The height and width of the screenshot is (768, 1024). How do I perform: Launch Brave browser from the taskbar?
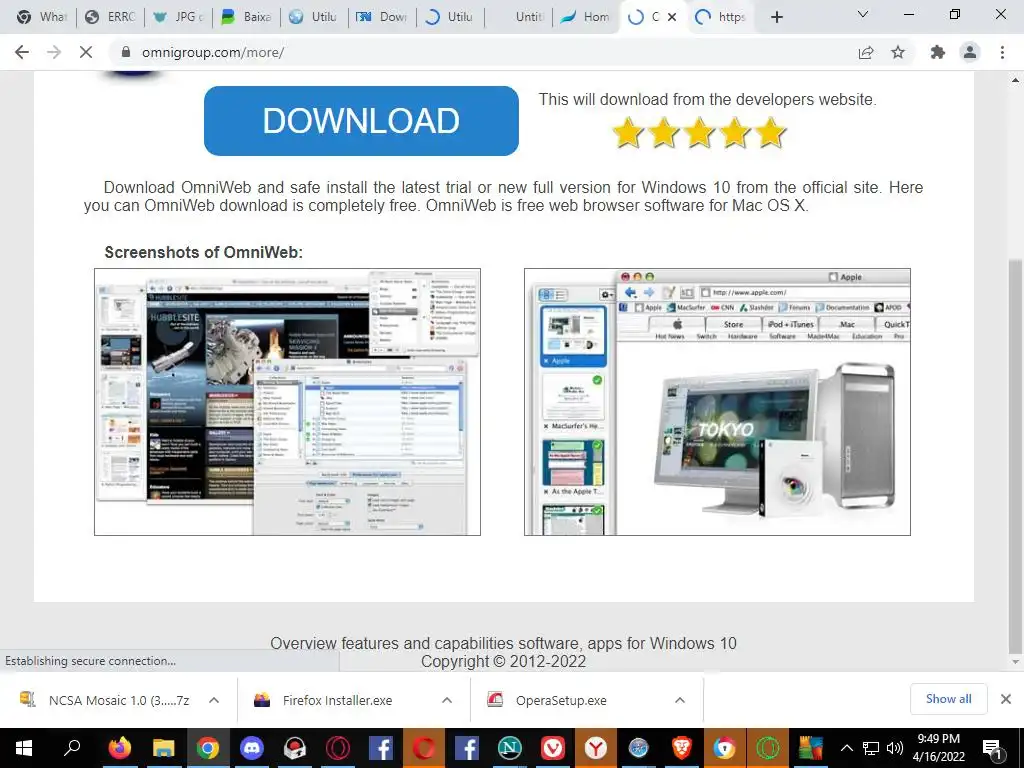point(682,748)
